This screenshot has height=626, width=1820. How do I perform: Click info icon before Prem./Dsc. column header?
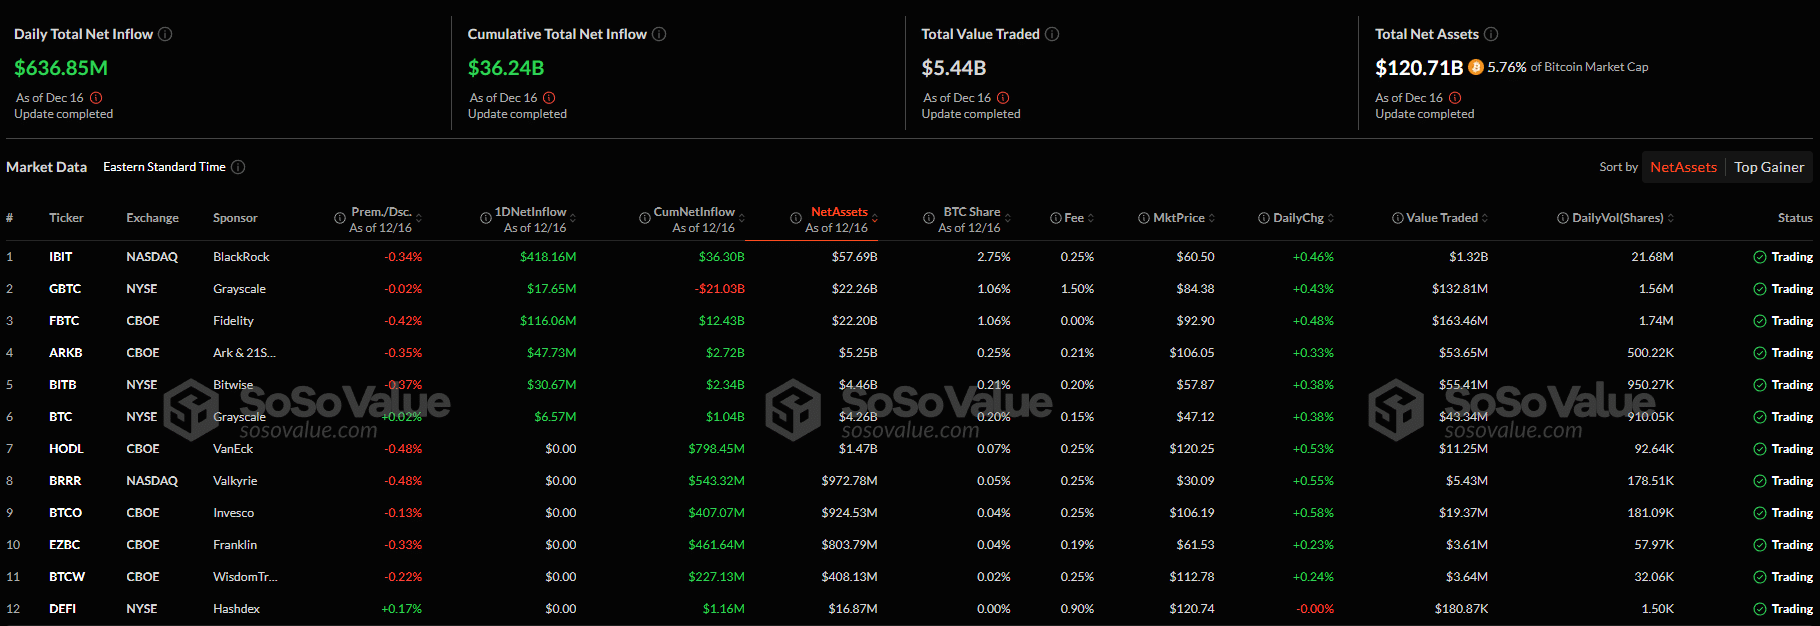coord(340,218)
